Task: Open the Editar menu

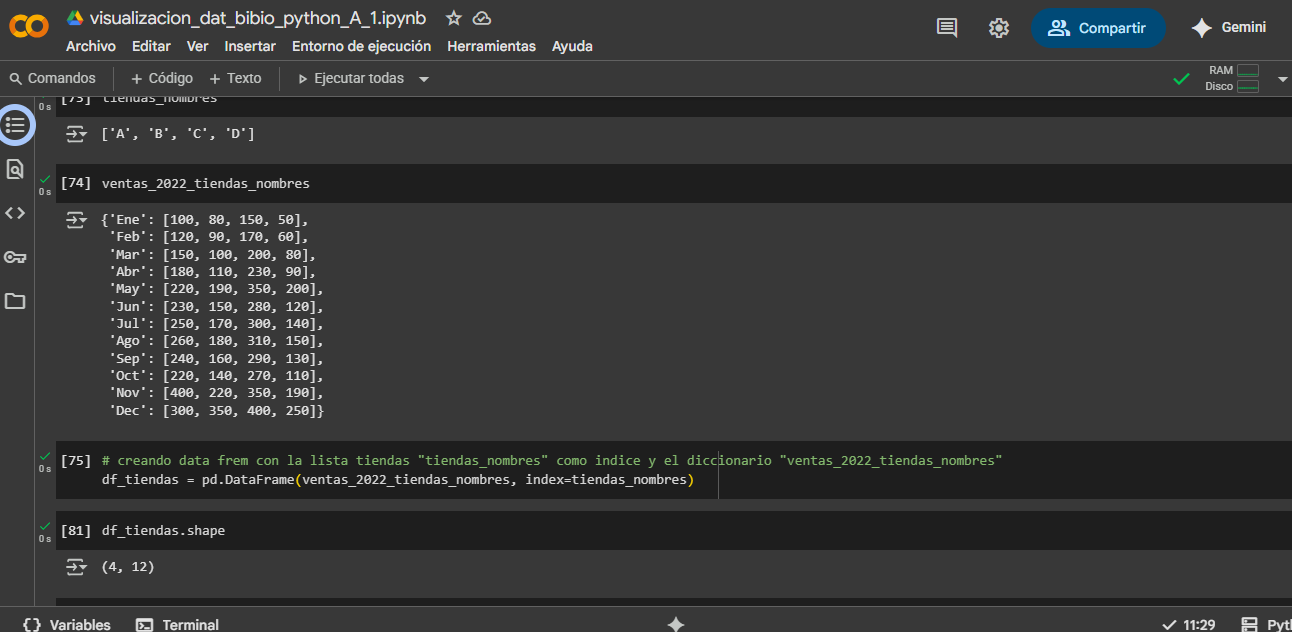Action: tap(151, 46)
